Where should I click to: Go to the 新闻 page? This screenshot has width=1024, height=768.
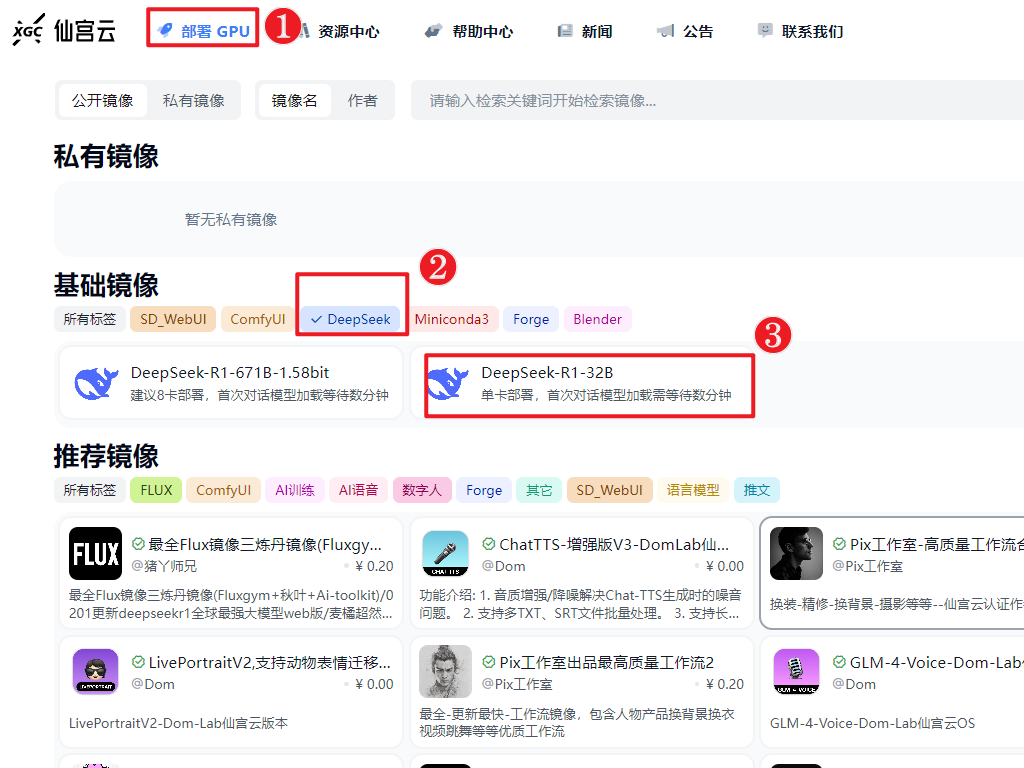(597, 31)
